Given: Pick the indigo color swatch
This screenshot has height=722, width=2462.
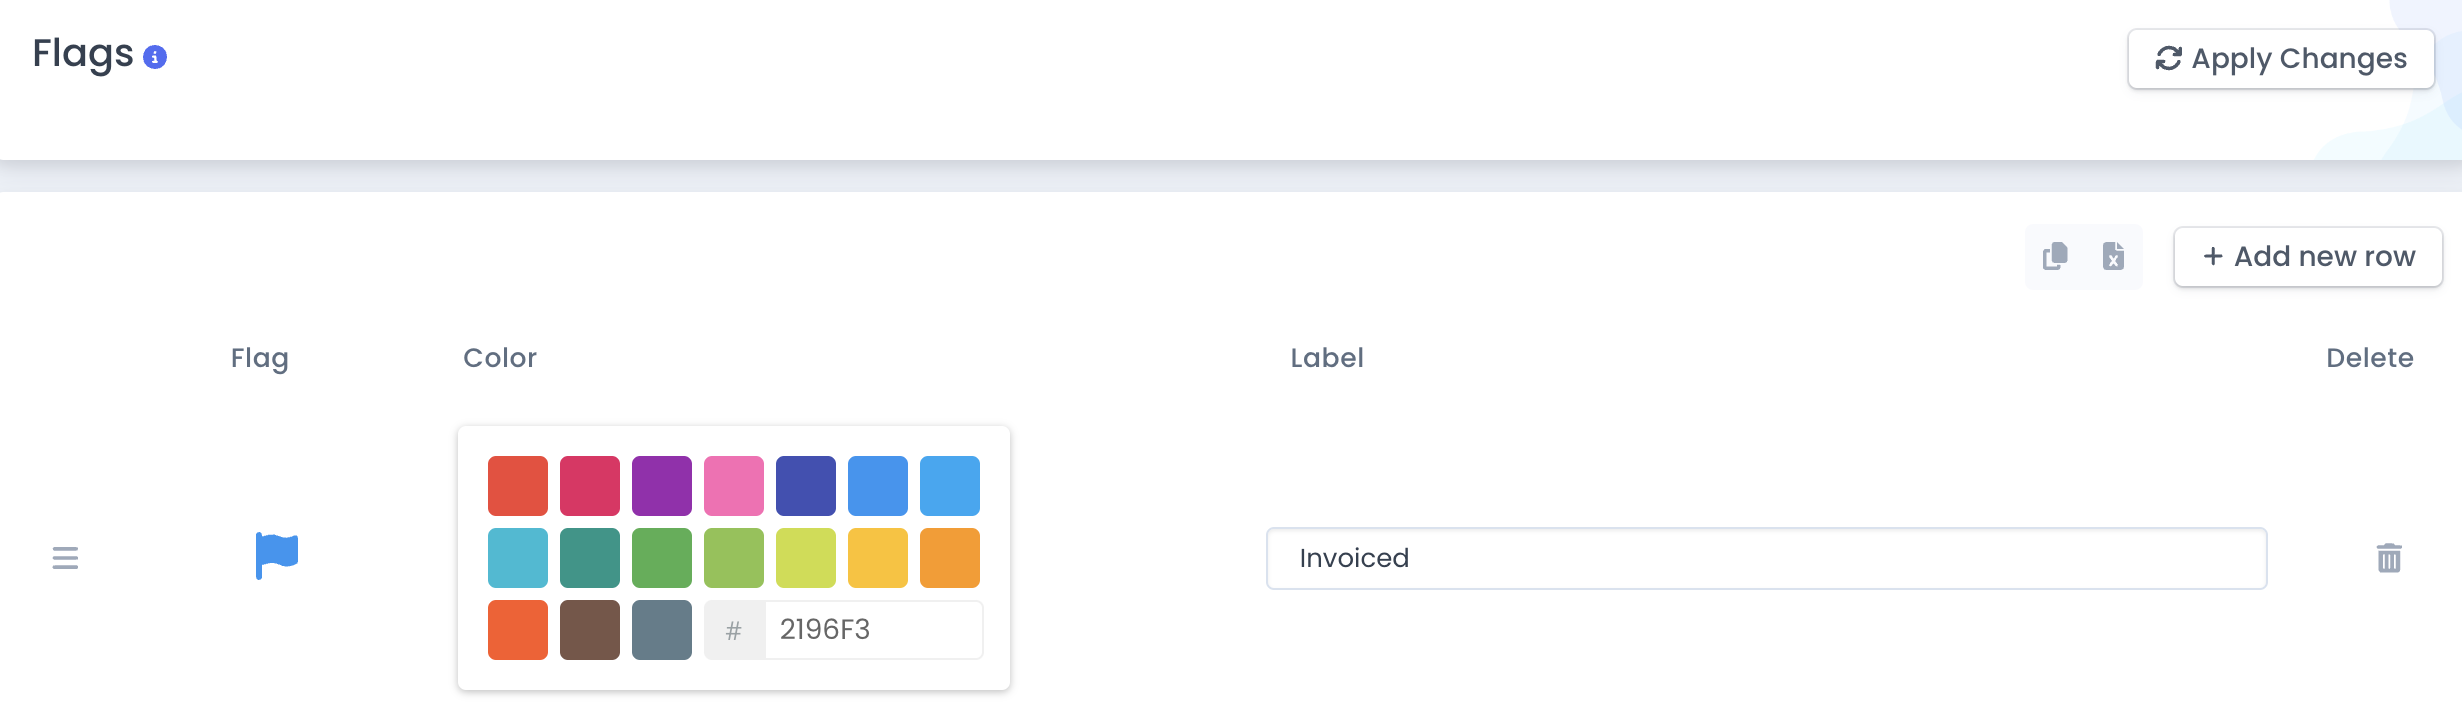Looking at the screenshot, I should [806, 486].
